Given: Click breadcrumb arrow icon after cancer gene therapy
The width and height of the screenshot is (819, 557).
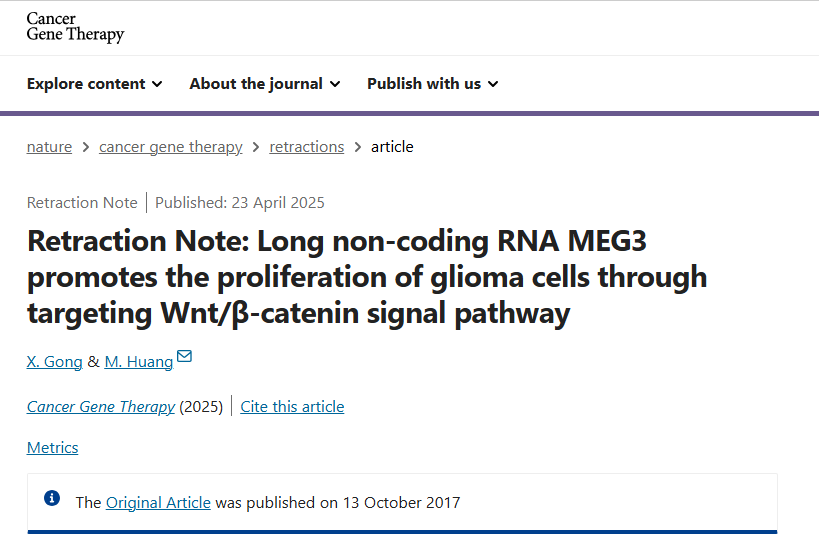Looking at the screenshot, I should pos(256,147).
